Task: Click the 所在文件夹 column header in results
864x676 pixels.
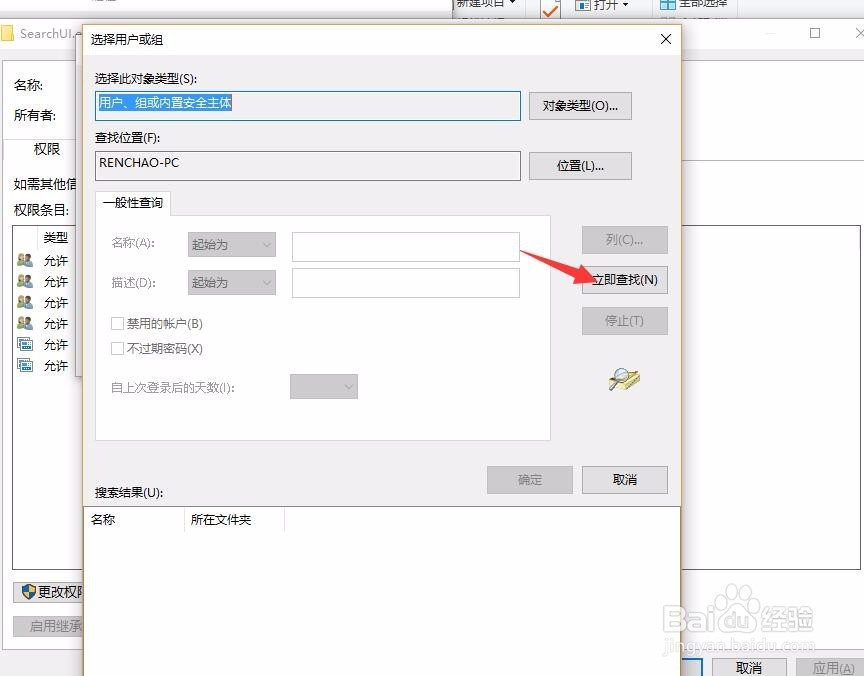Action: tap(234, 520)
